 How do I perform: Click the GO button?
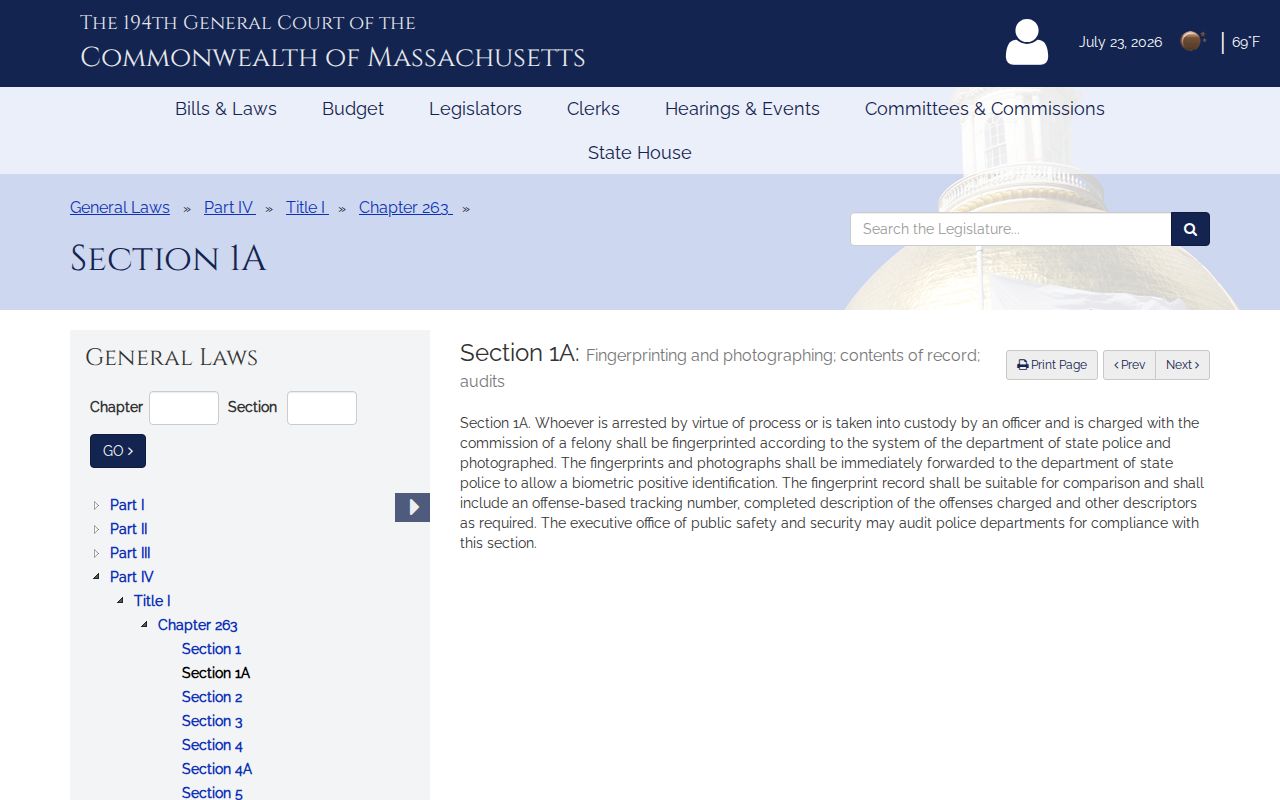[118, 451]
